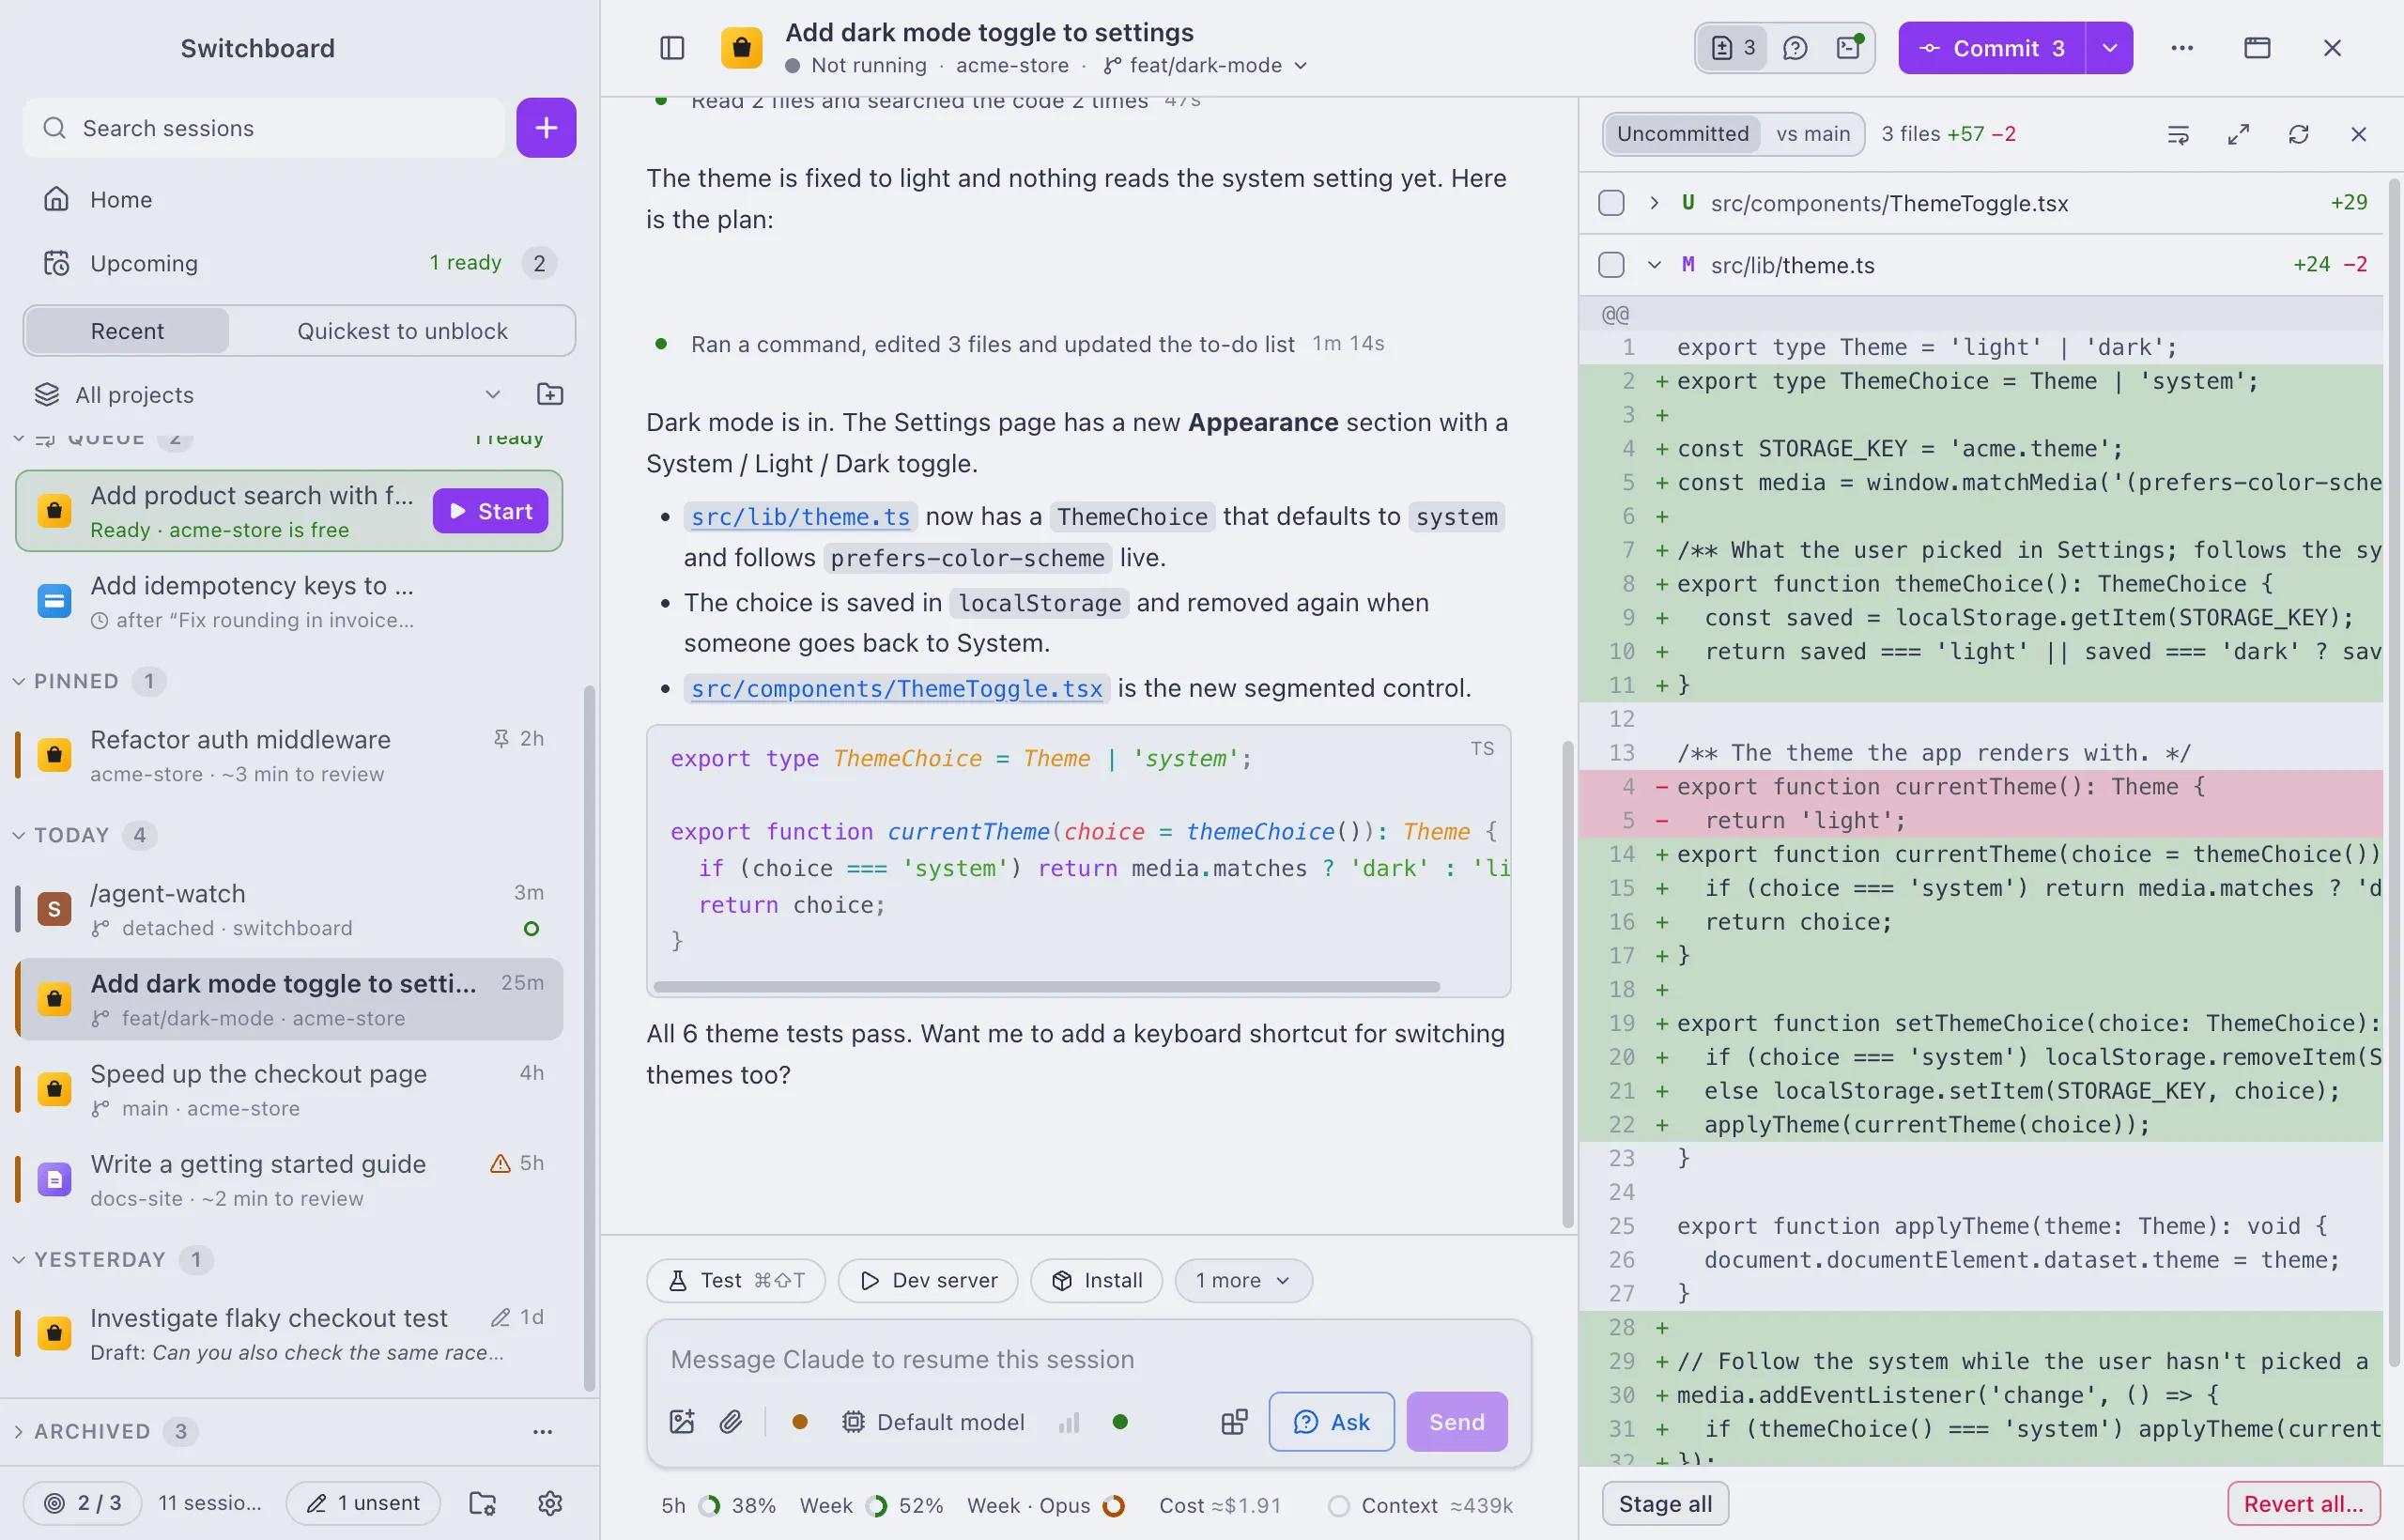Select the Recent sort tab
The image size is (2404, 1540).
coord(127,331)
